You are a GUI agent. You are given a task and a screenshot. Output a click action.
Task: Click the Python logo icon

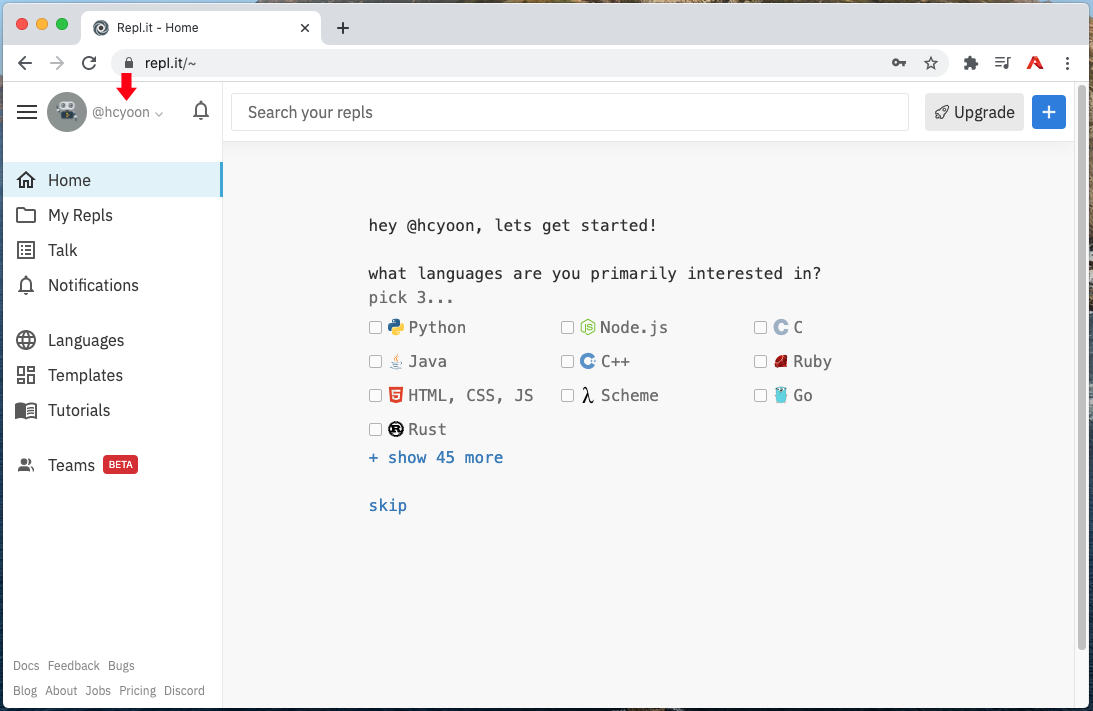pos(396,327)
